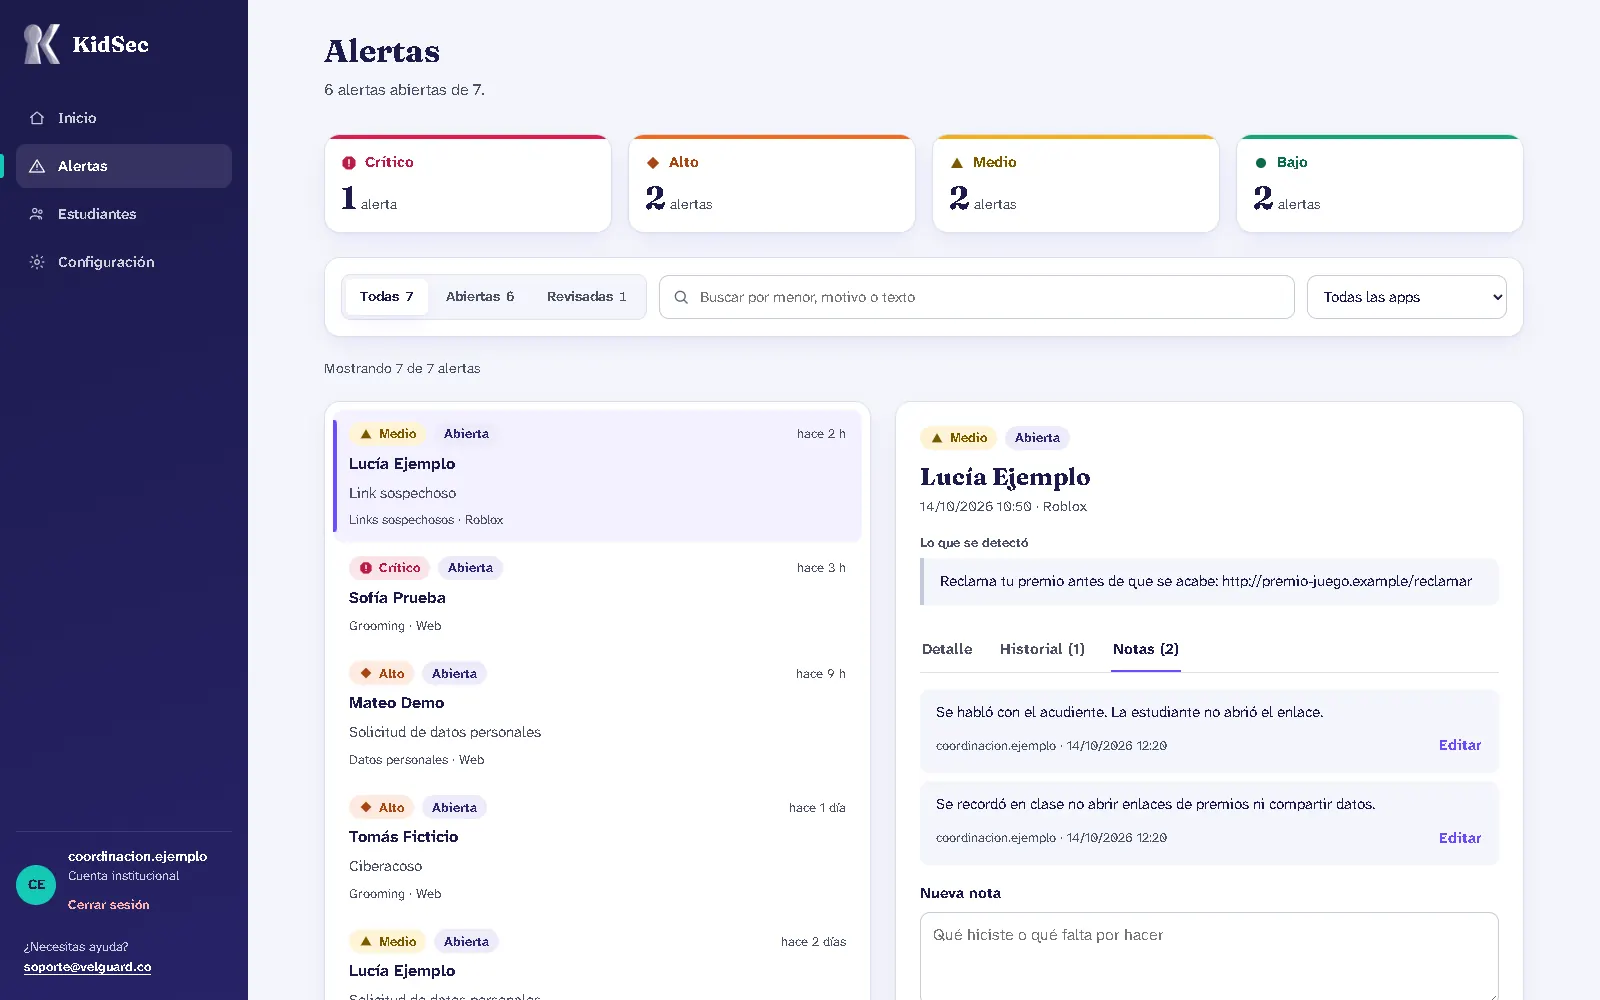Open the Inicio page
1600x1000 pixels.
124,118
